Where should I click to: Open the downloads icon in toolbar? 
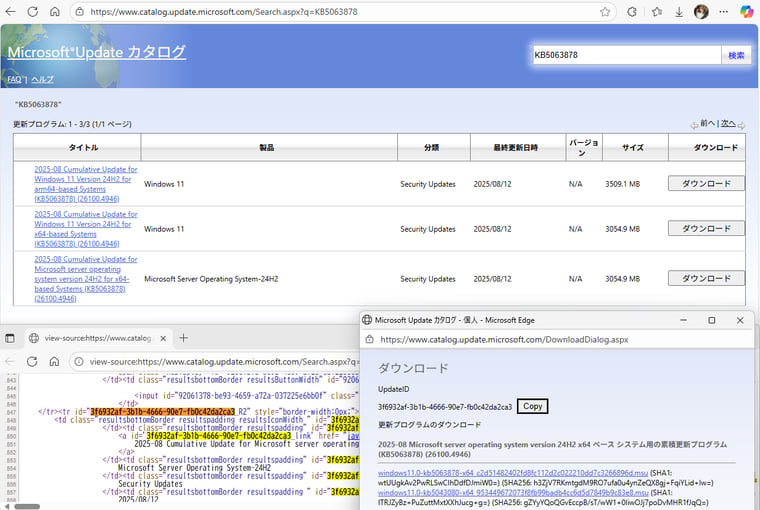click(x=679, y=12)
